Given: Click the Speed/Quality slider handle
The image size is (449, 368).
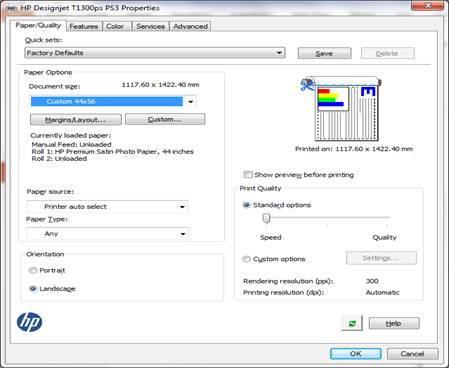Looking at the screenshot, I should 266,218.
